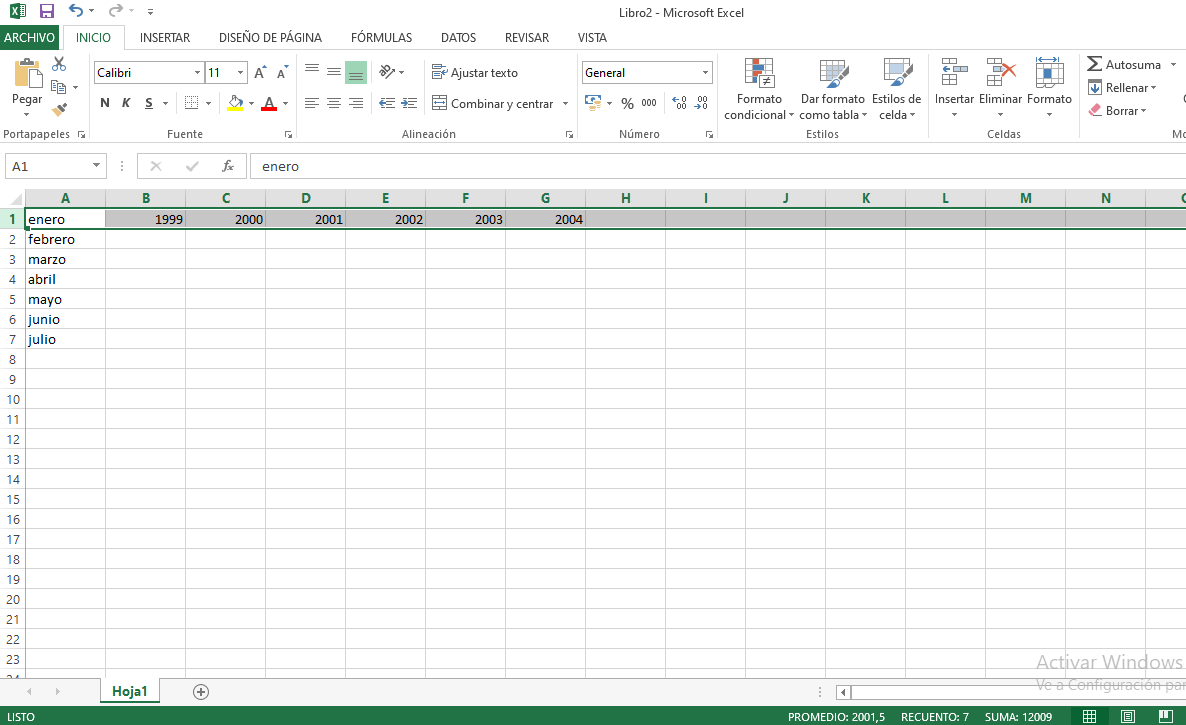1186x725 pixels.
Task: Increase font size with the large A icon
Action: 260,73
